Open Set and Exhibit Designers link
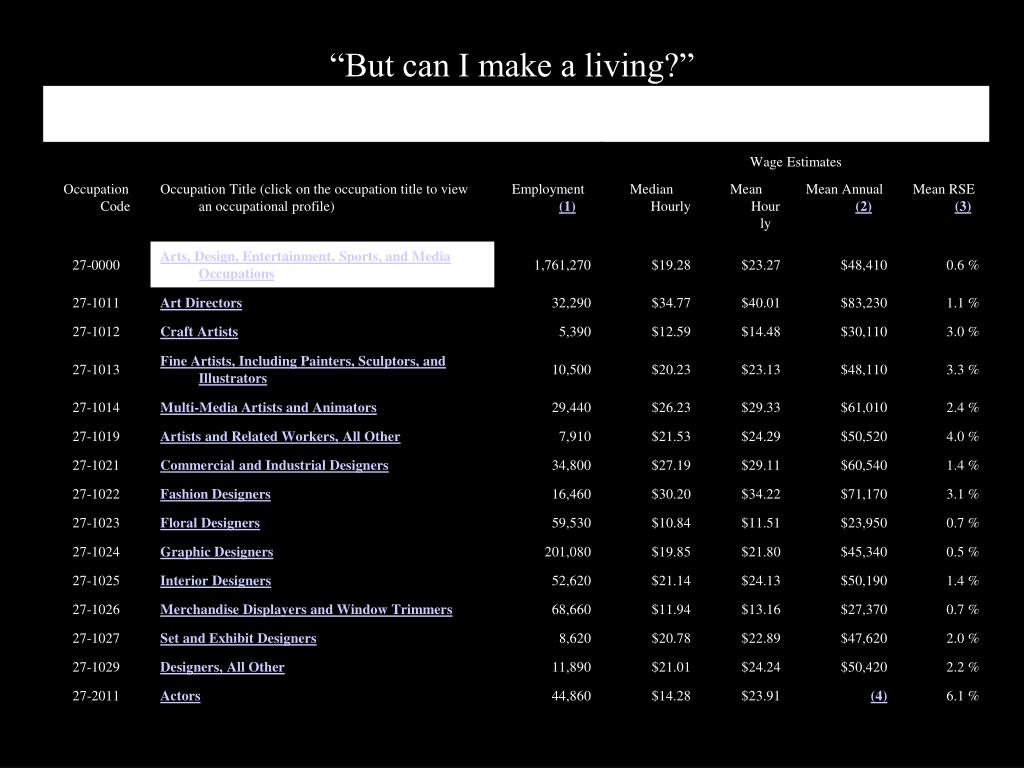Image resolution: width=1024 pixels, height=768 pixels. pyautogui.click(x=238, y=638)
